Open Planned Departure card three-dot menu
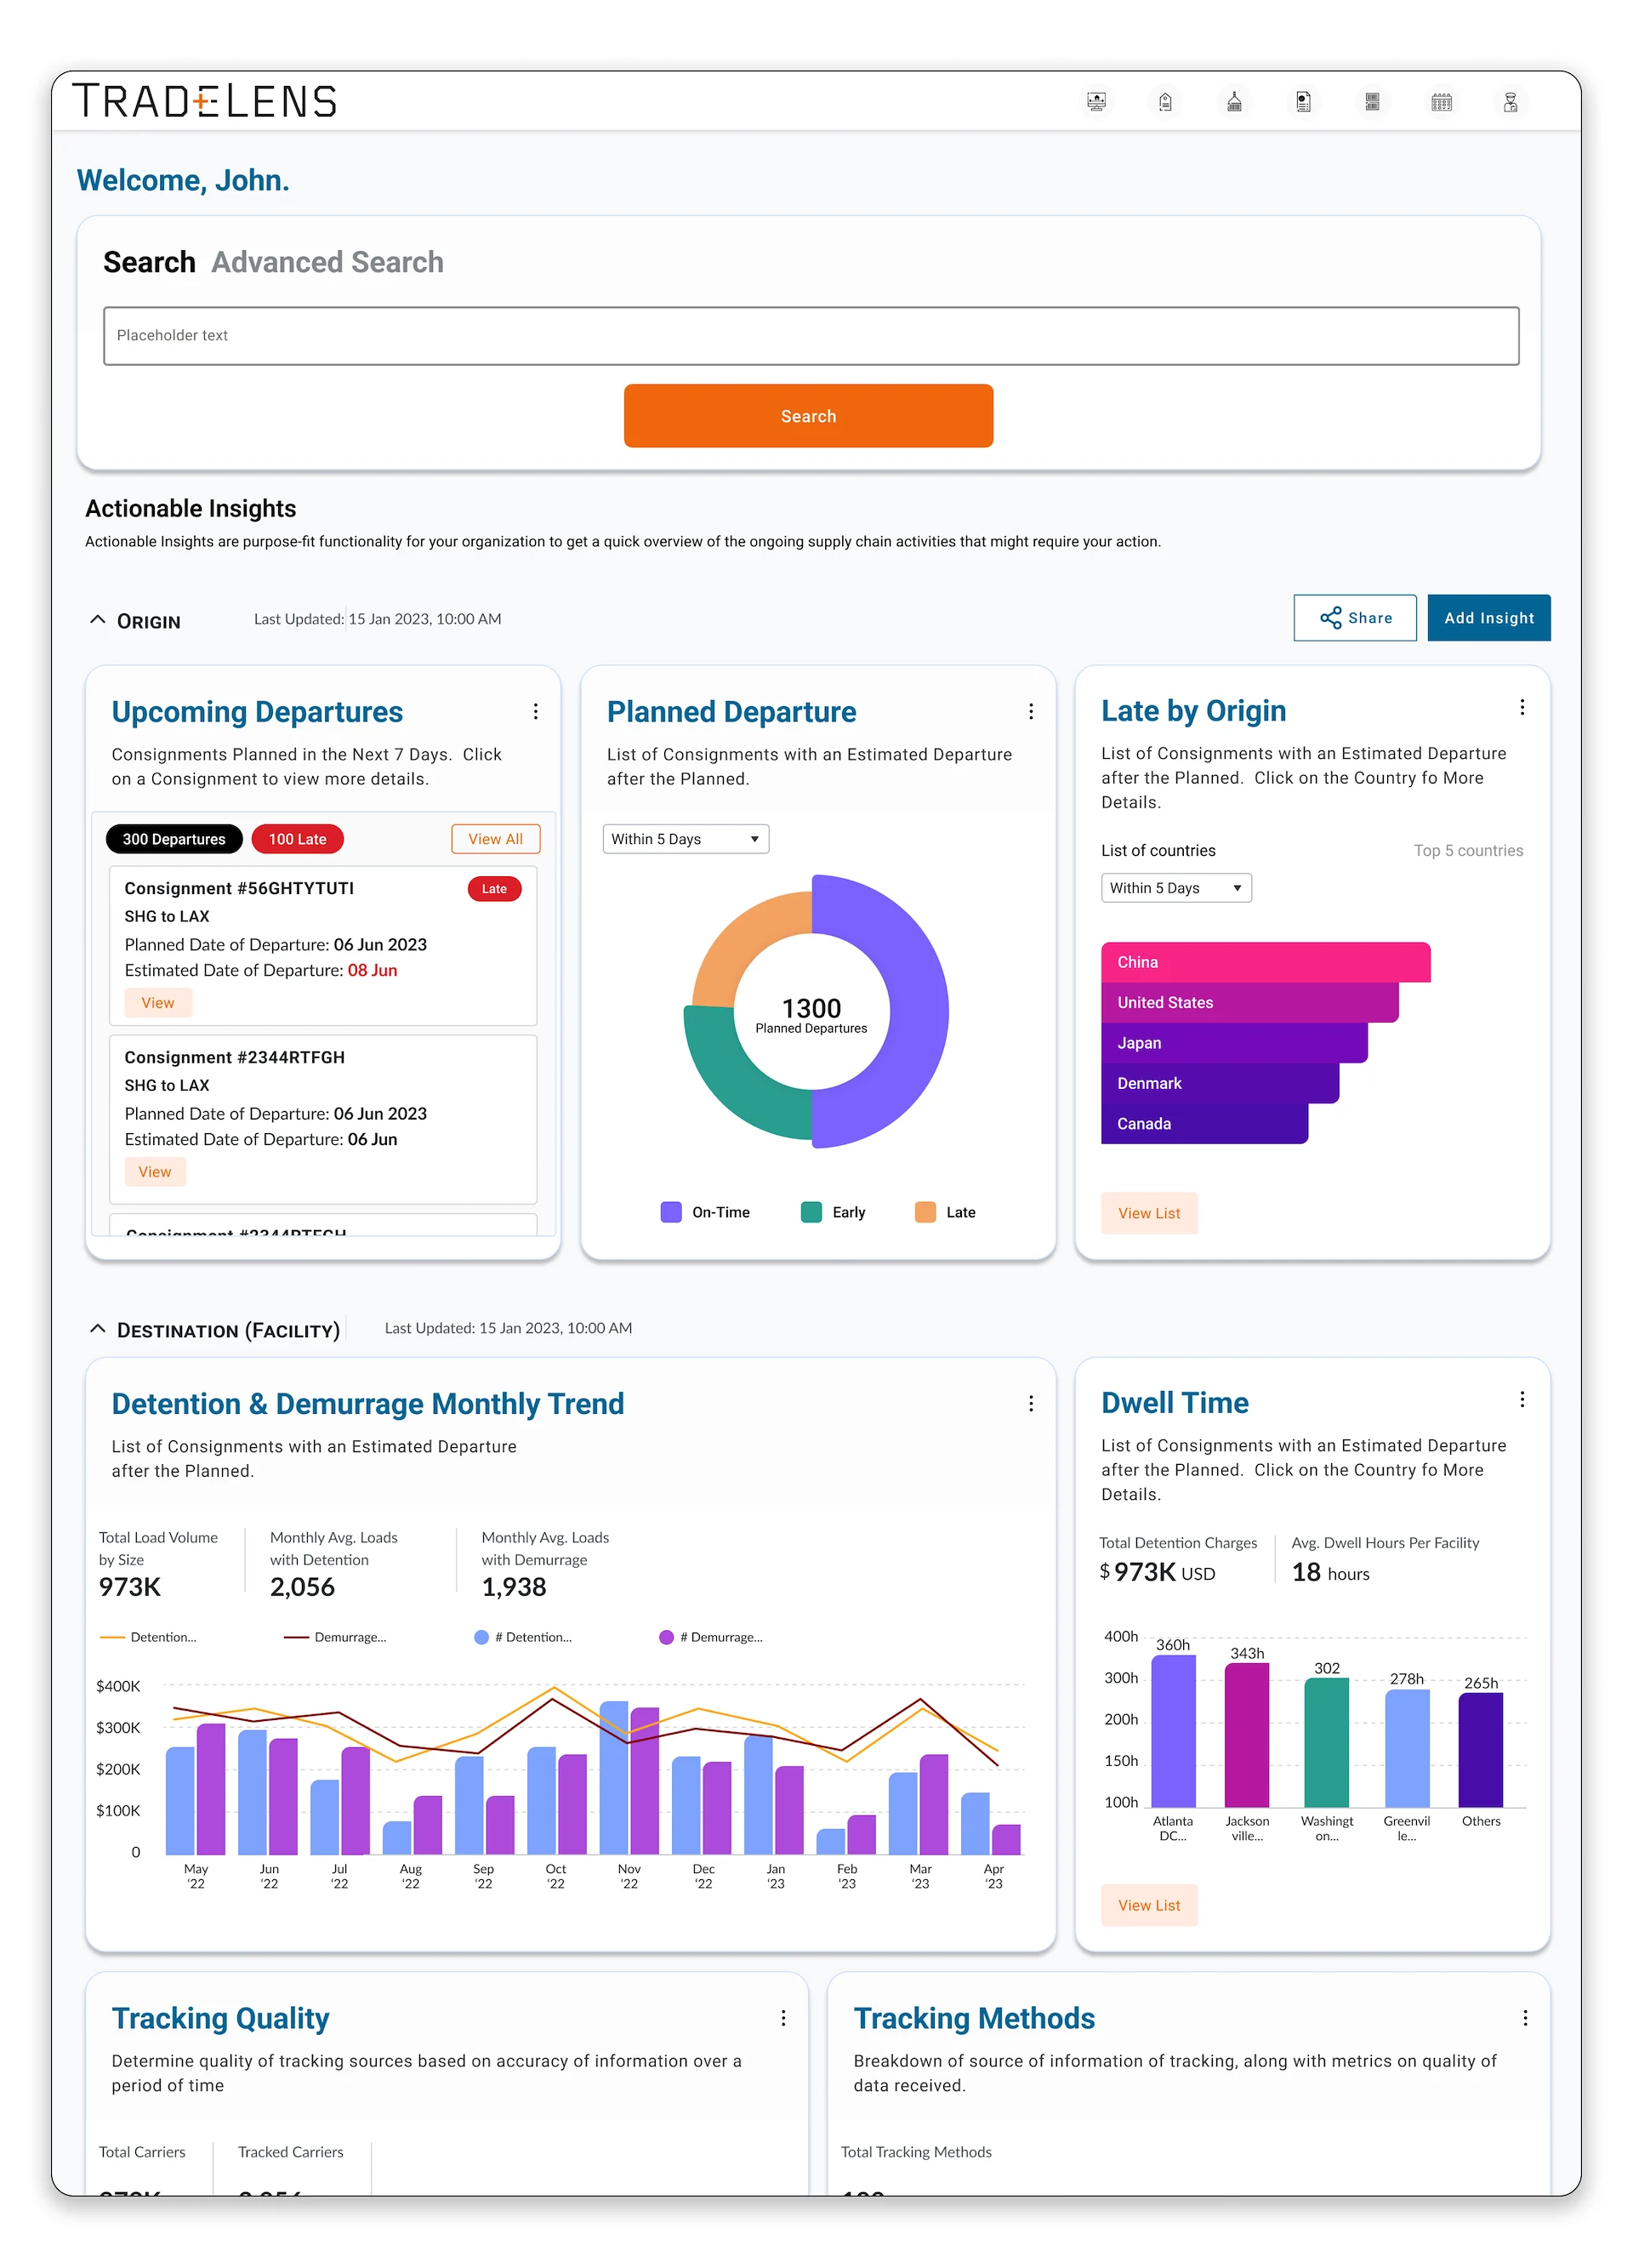This screenshot has width=1633, height=2268. 1031,711
